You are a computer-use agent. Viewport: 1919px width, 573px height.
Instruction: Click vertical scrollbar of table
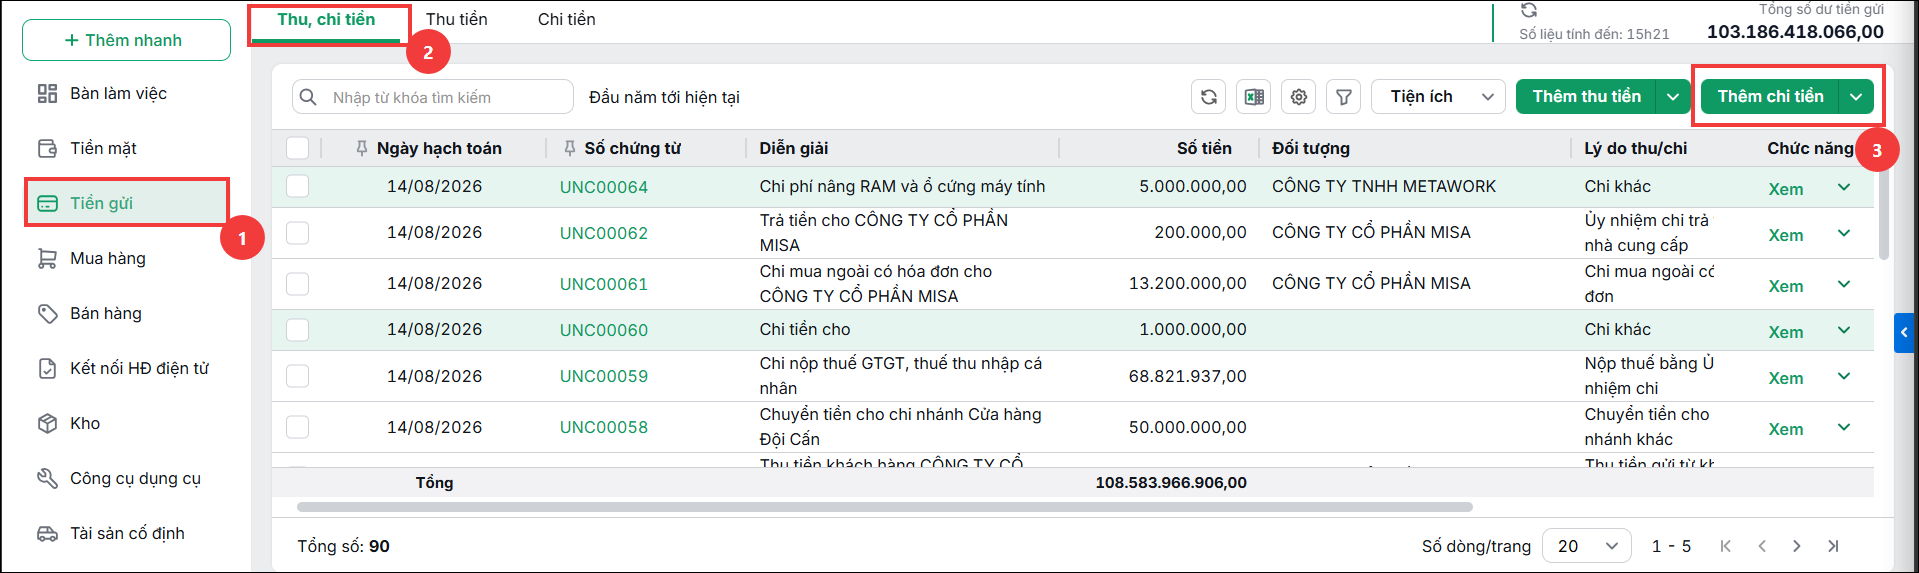tap(1884, 213)
